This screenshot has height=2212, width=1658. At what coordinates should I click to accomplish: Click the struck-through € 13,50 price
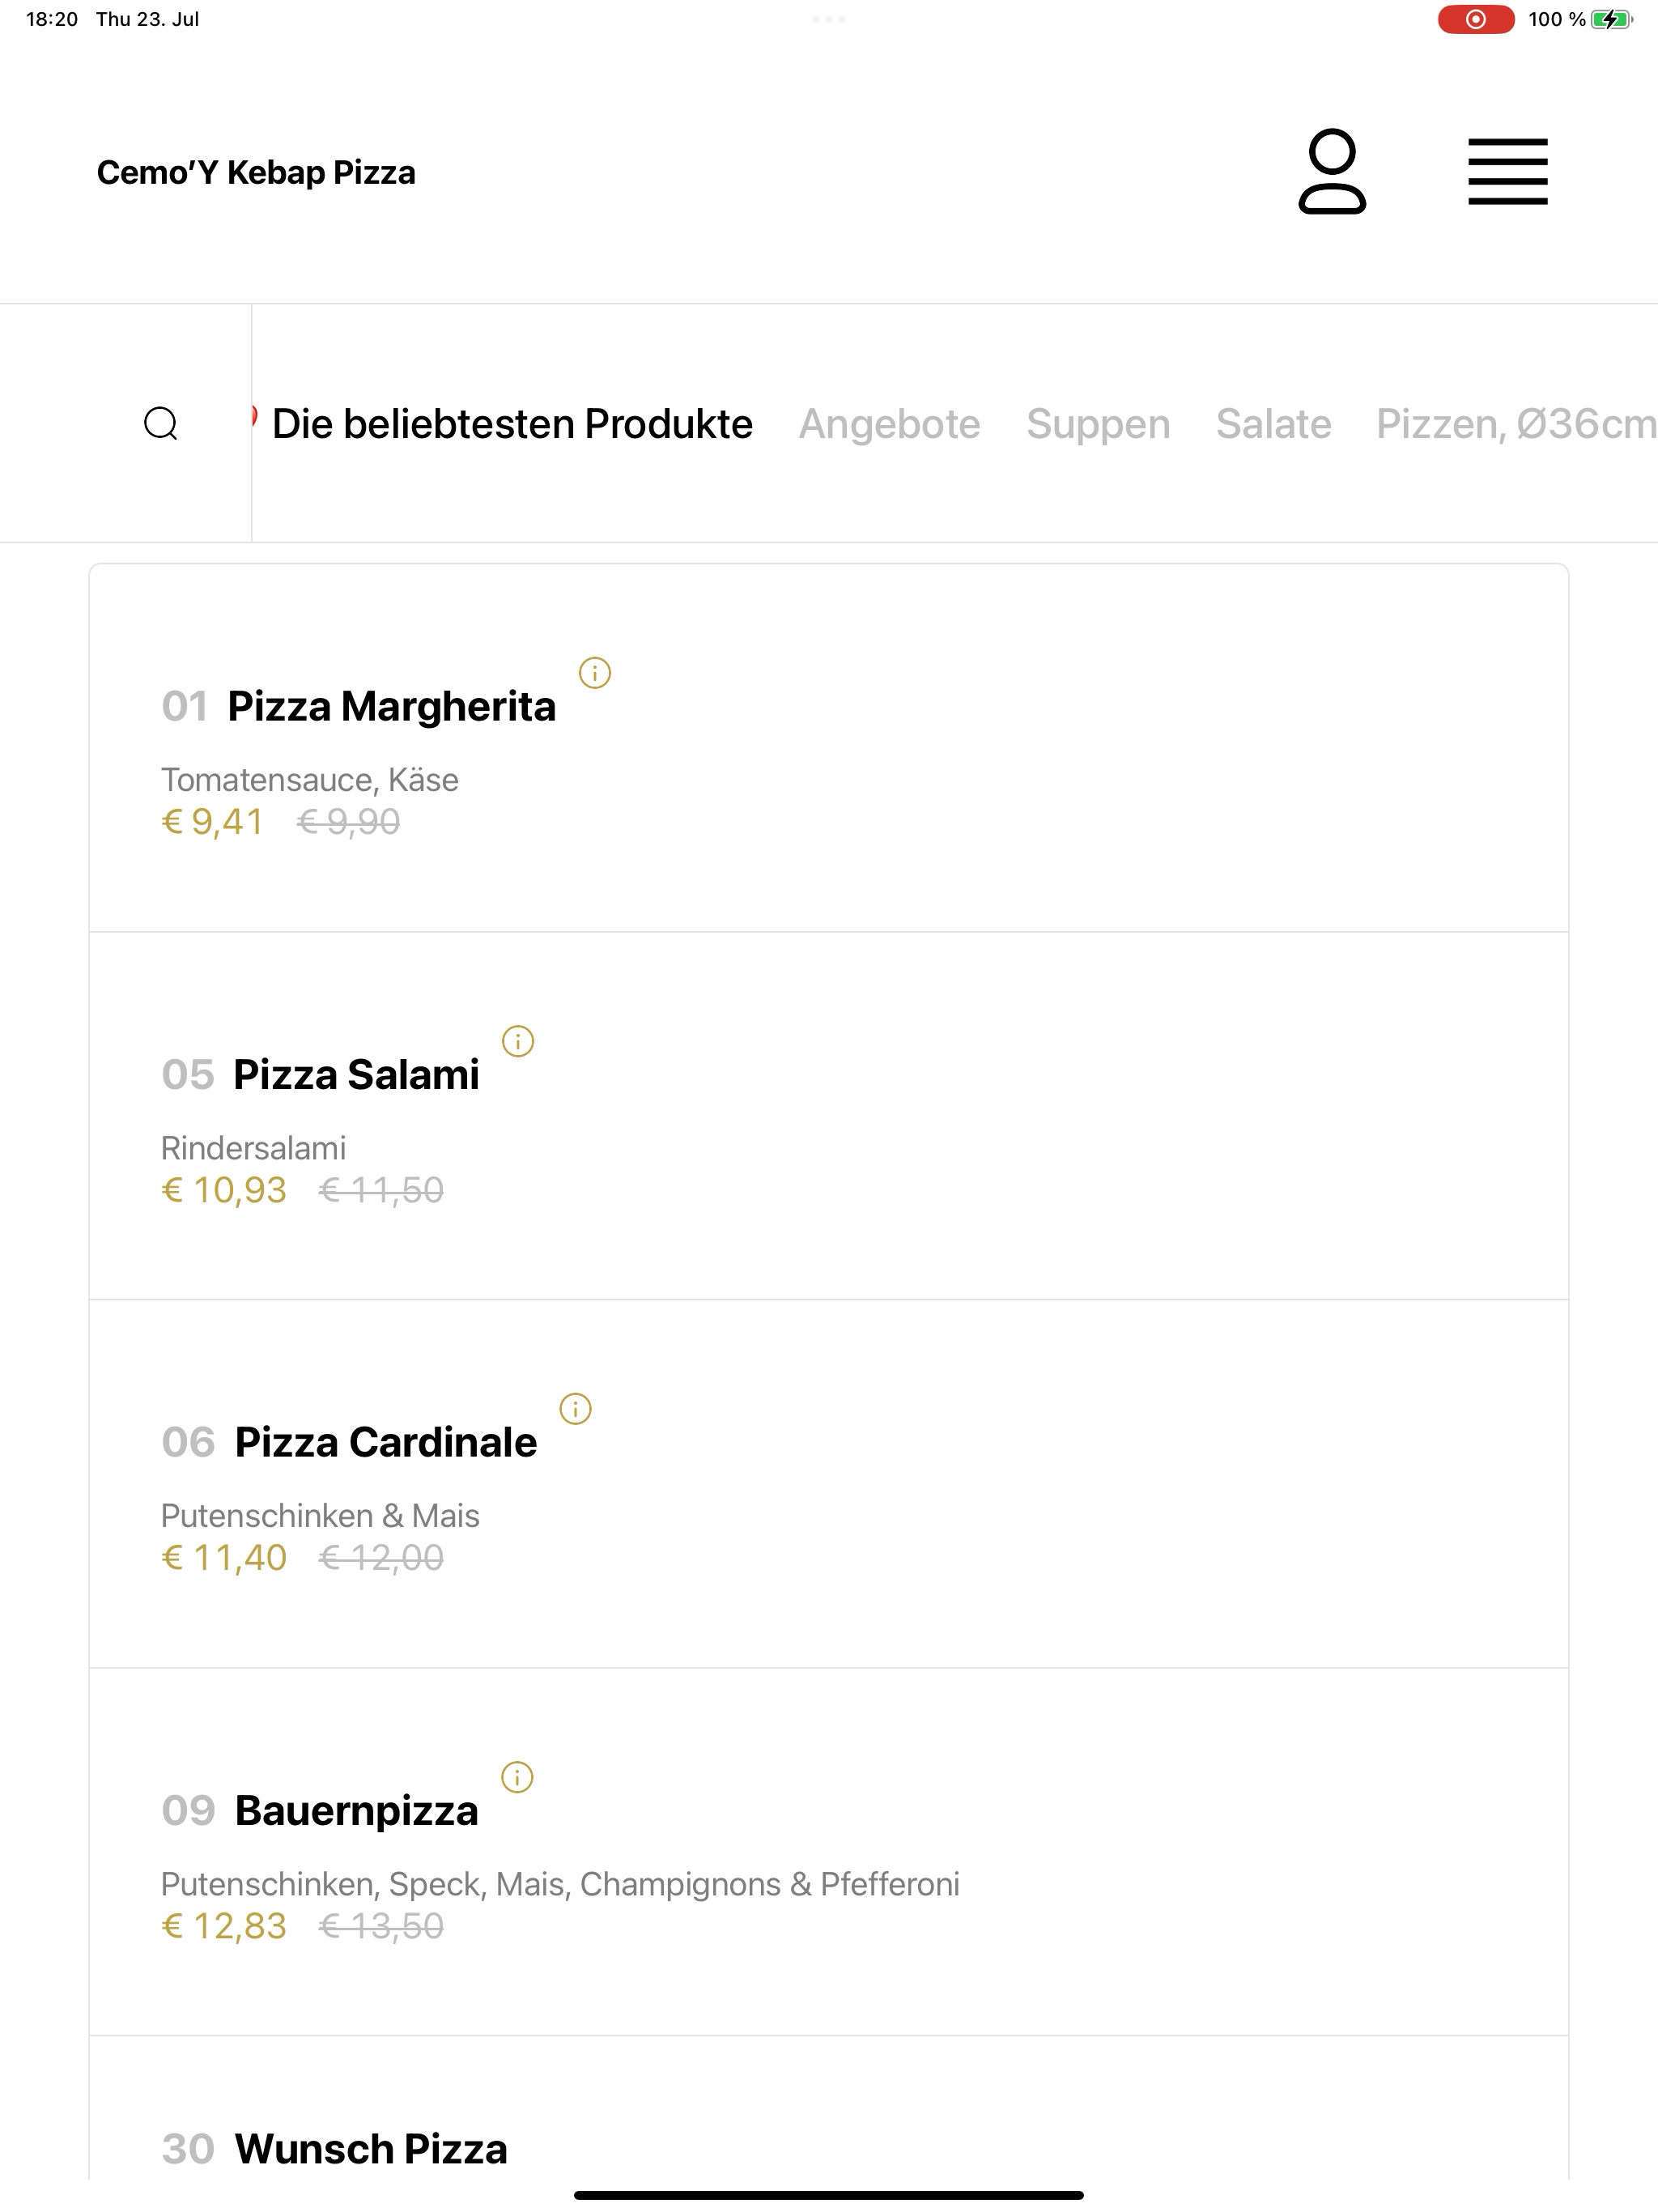(x=381, y=1925)
